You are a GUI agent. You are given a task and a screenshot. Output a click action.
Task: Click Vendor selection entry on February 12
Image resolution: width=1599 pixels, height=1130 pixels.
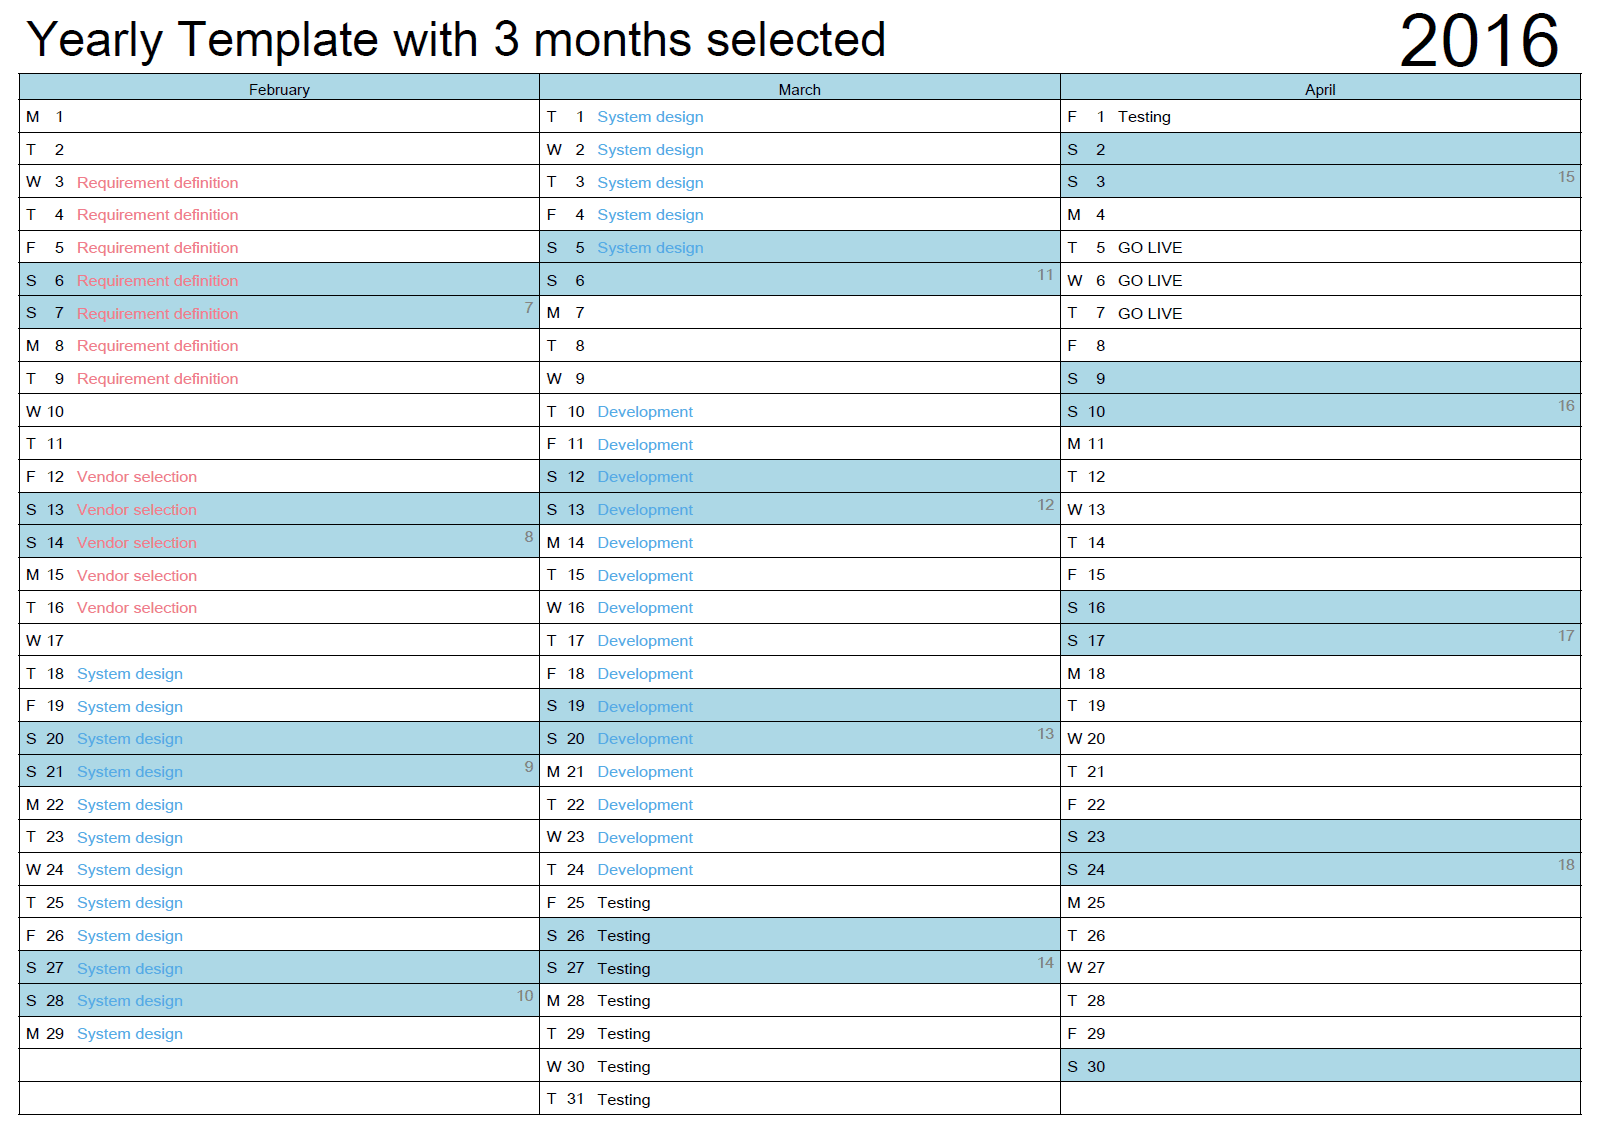(136, 477)
